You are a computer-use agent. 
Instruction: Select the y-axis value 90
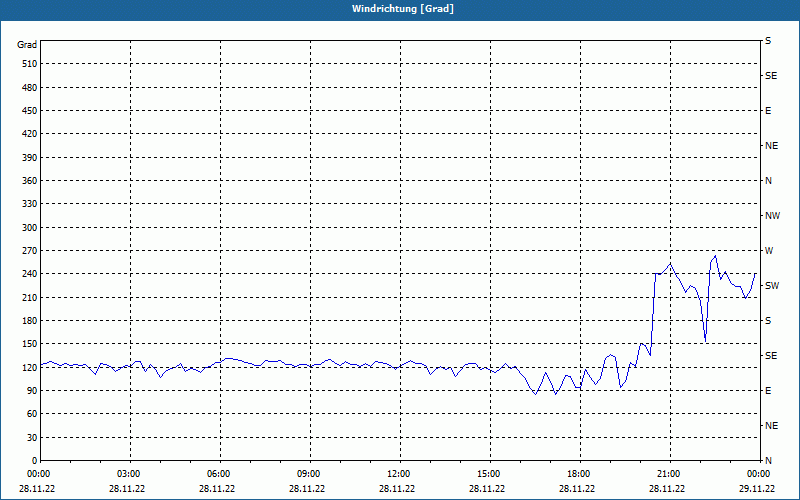tap(32, 391)
